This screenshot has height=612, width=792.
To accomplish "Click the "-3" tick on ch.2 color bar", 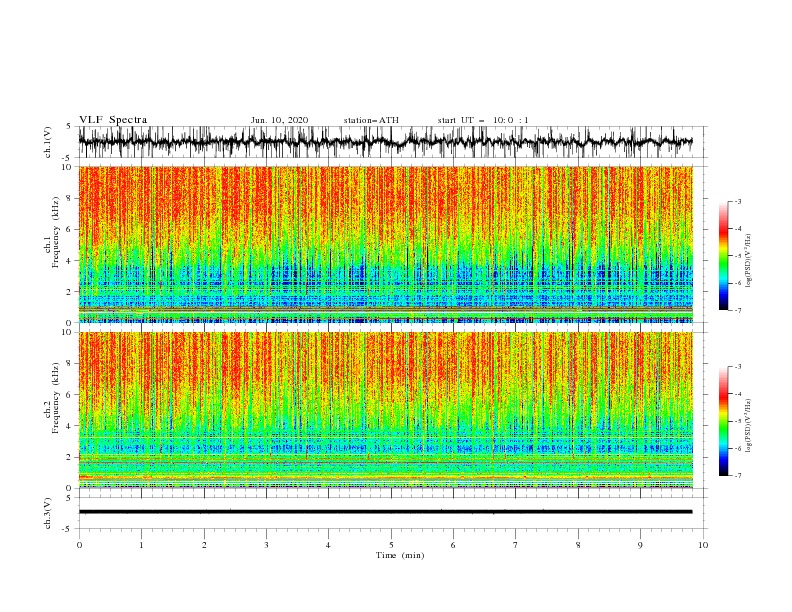I will [737, 367].
